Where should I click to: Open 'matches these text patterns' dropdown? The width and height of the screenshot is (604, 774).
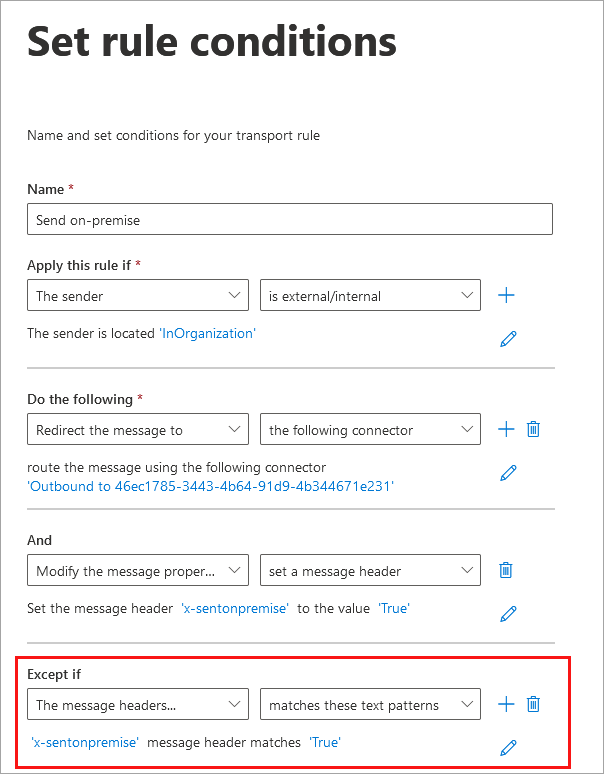[x=370, y=705]
